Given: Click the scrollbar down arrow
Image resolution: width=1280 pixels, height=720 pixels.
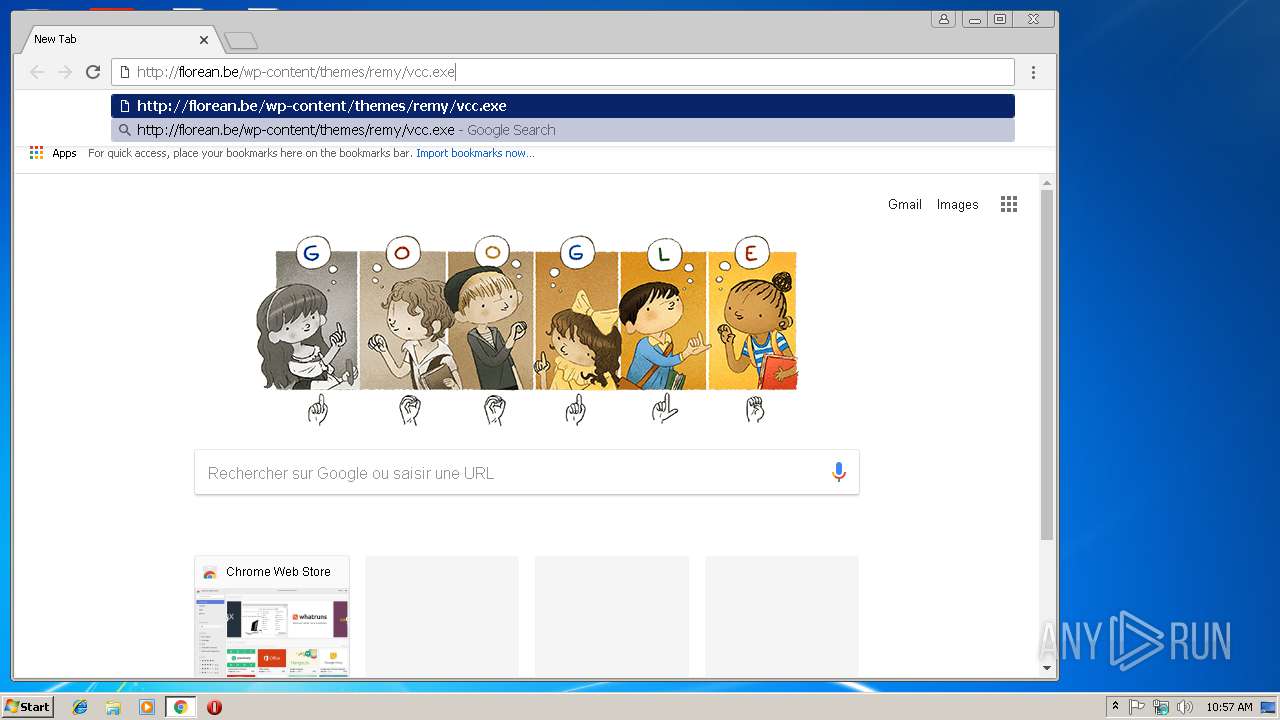Looking at the screenshot, I should click(1047, 668).
